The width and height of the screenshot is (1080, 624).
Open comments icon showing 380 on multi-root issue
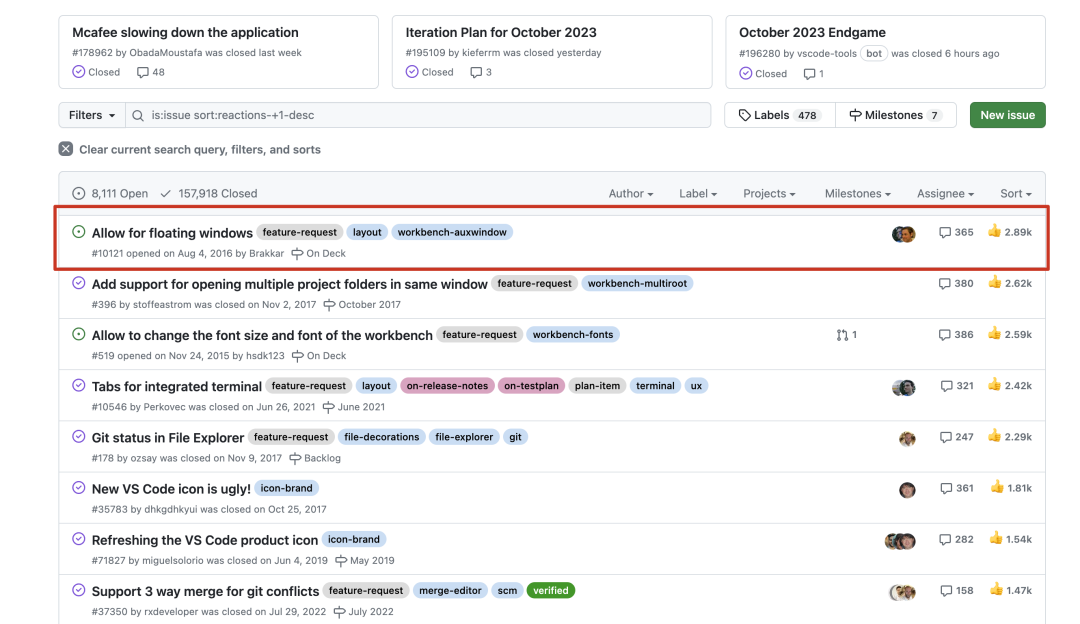[x=944, y=283]
